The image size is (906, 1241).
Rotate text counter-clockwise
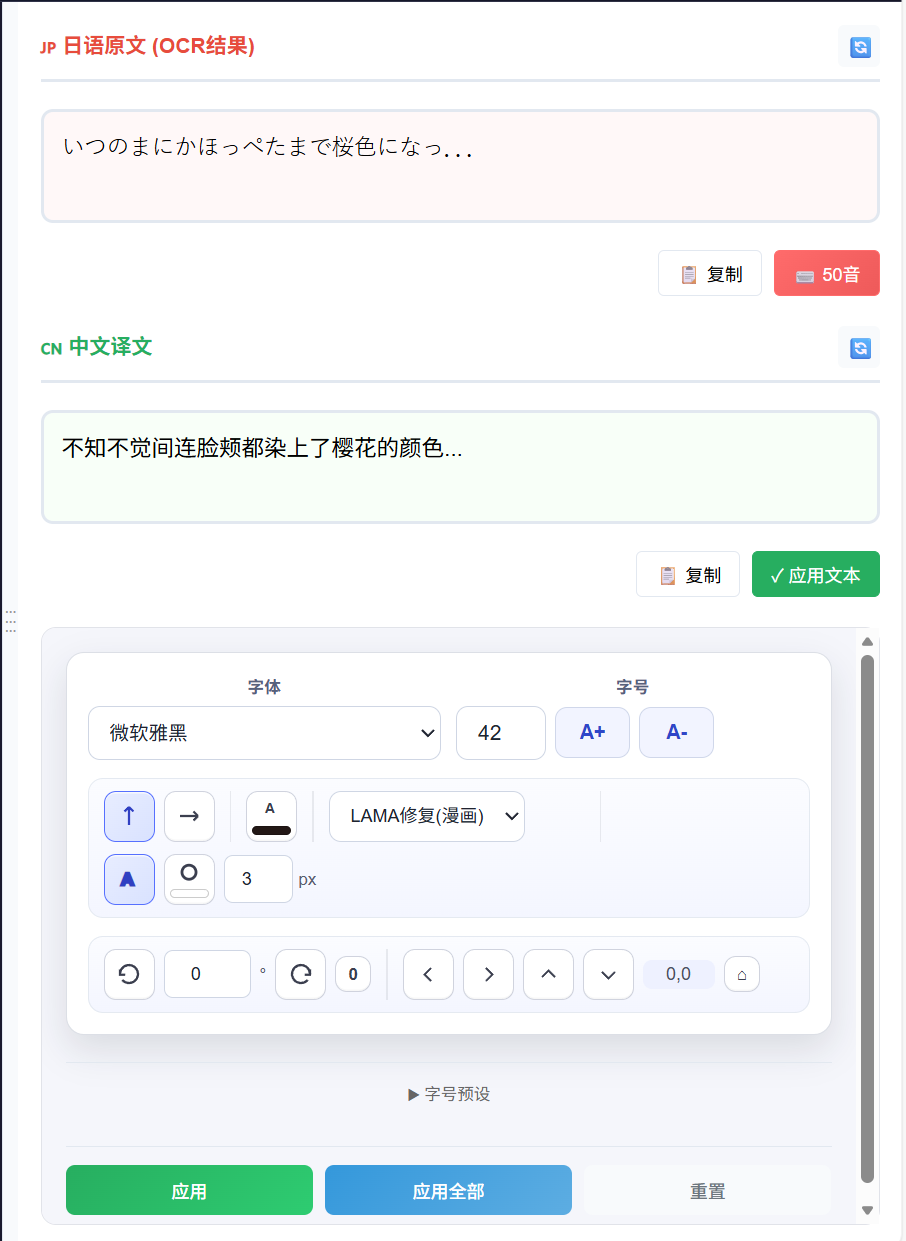pos(129,974)
